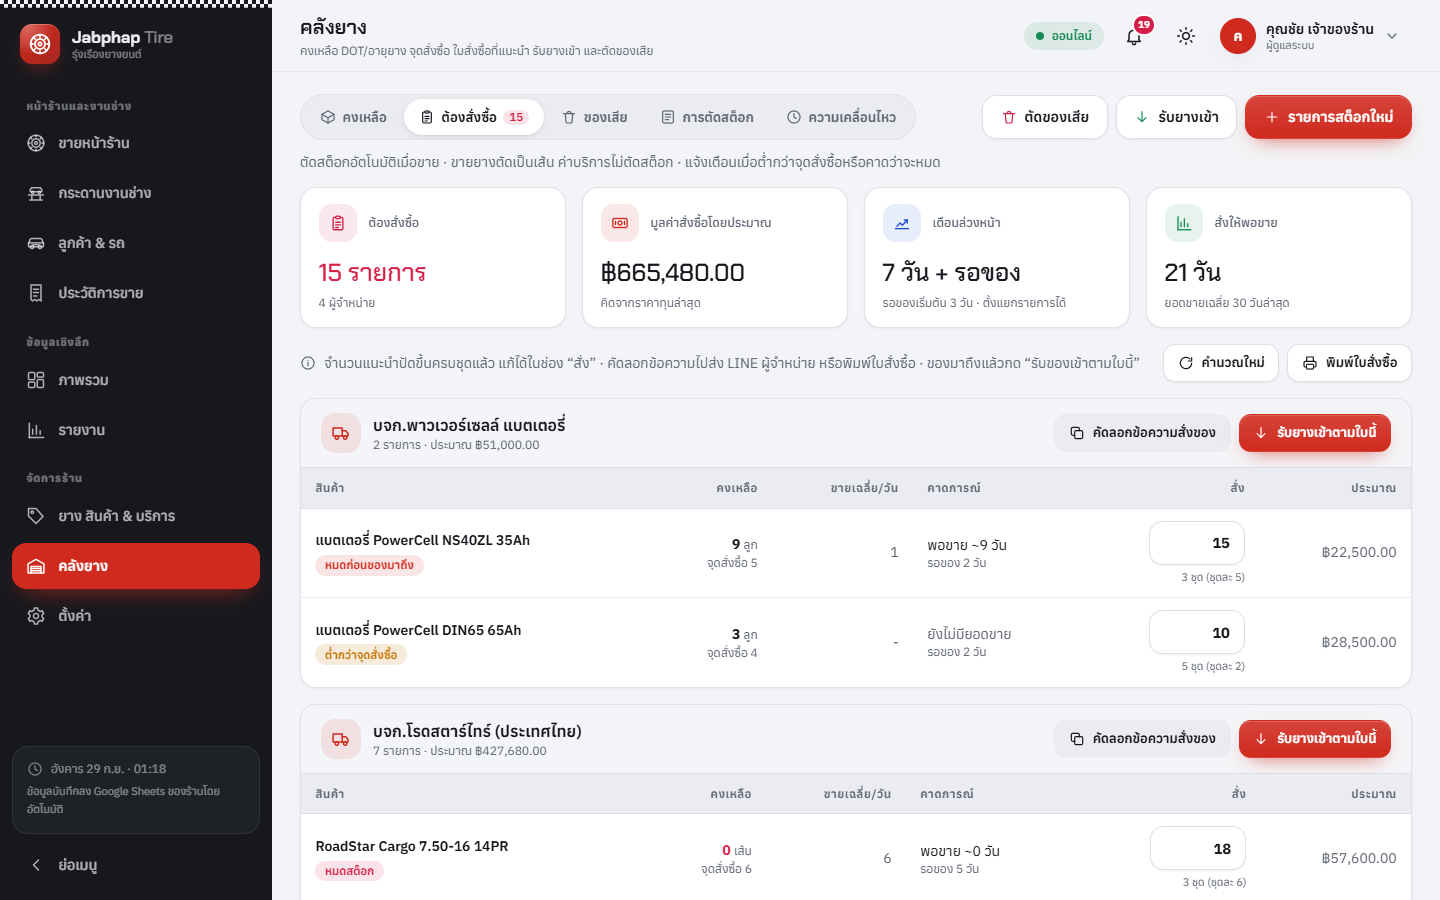The image size is (1440, 900).
Task: Click the สั่งให้พอขาย bar chart icon
Action: coord(1184,223)
